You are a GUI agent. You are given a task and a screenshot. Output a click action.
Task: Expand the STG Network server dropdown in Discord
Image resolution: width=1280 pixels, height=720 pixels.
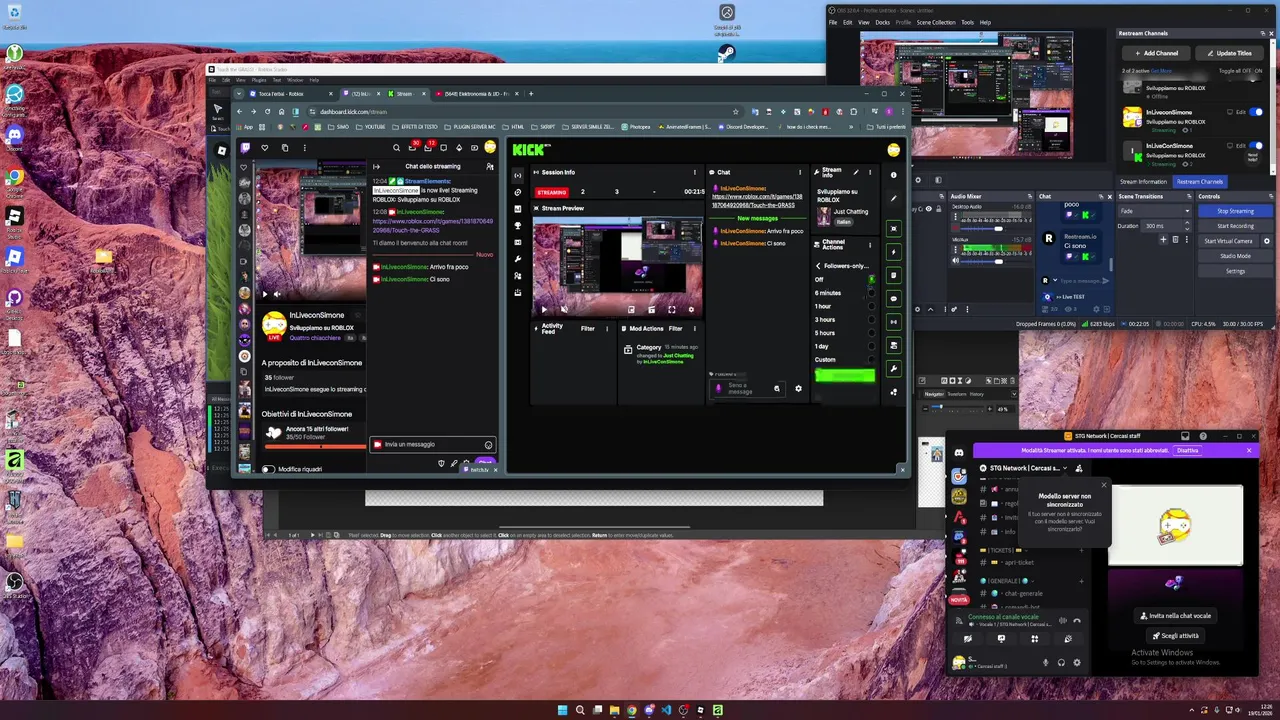click(x=1065, y=468)
